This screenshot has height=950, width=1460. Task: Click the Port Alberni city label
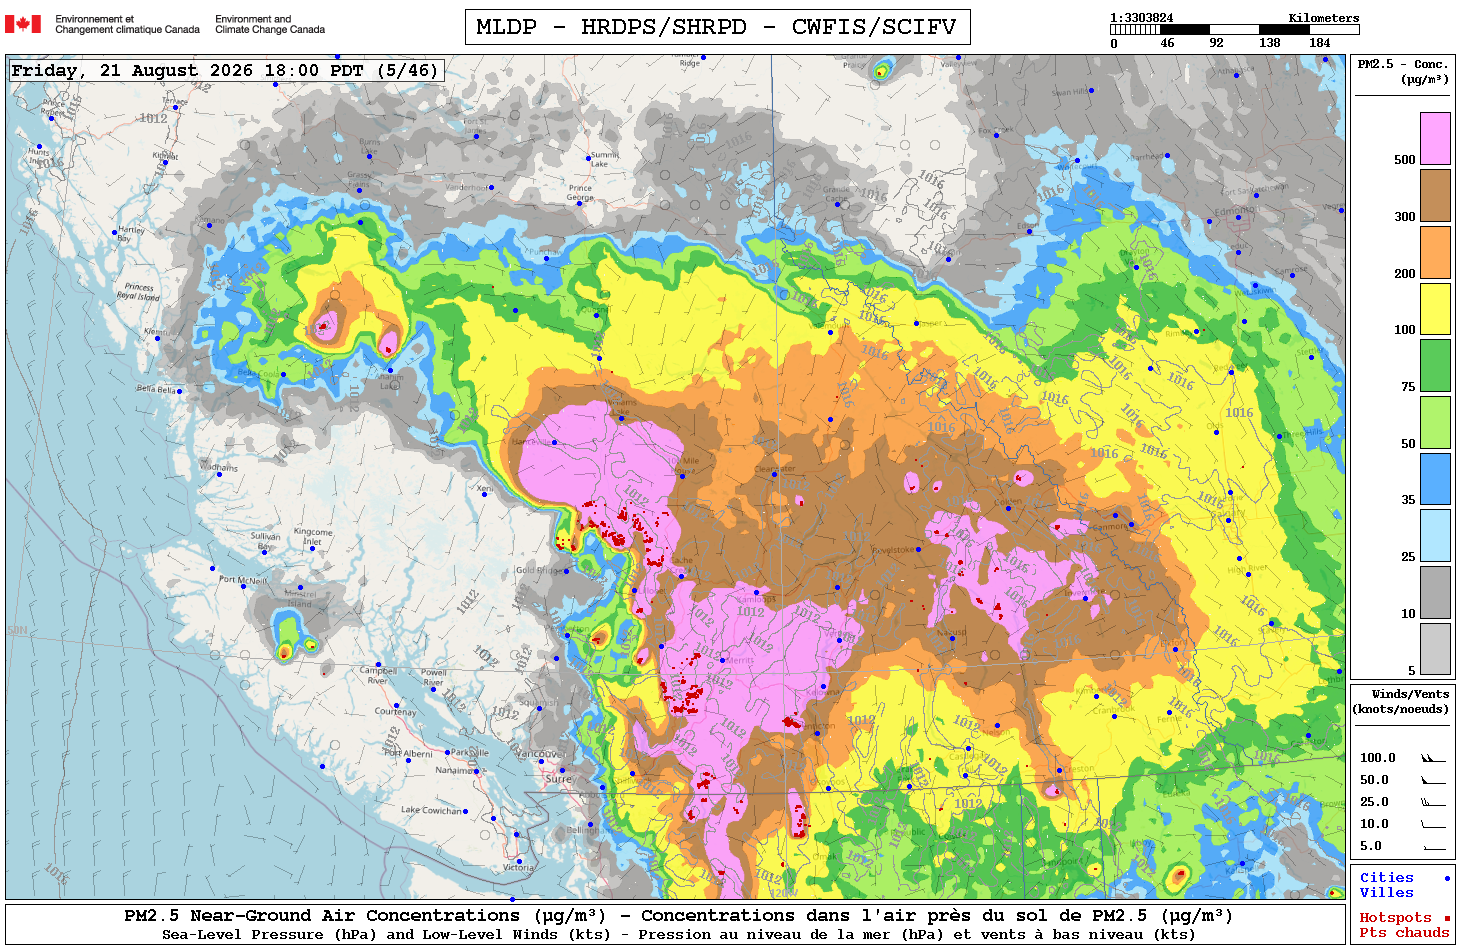click(409, 753)
